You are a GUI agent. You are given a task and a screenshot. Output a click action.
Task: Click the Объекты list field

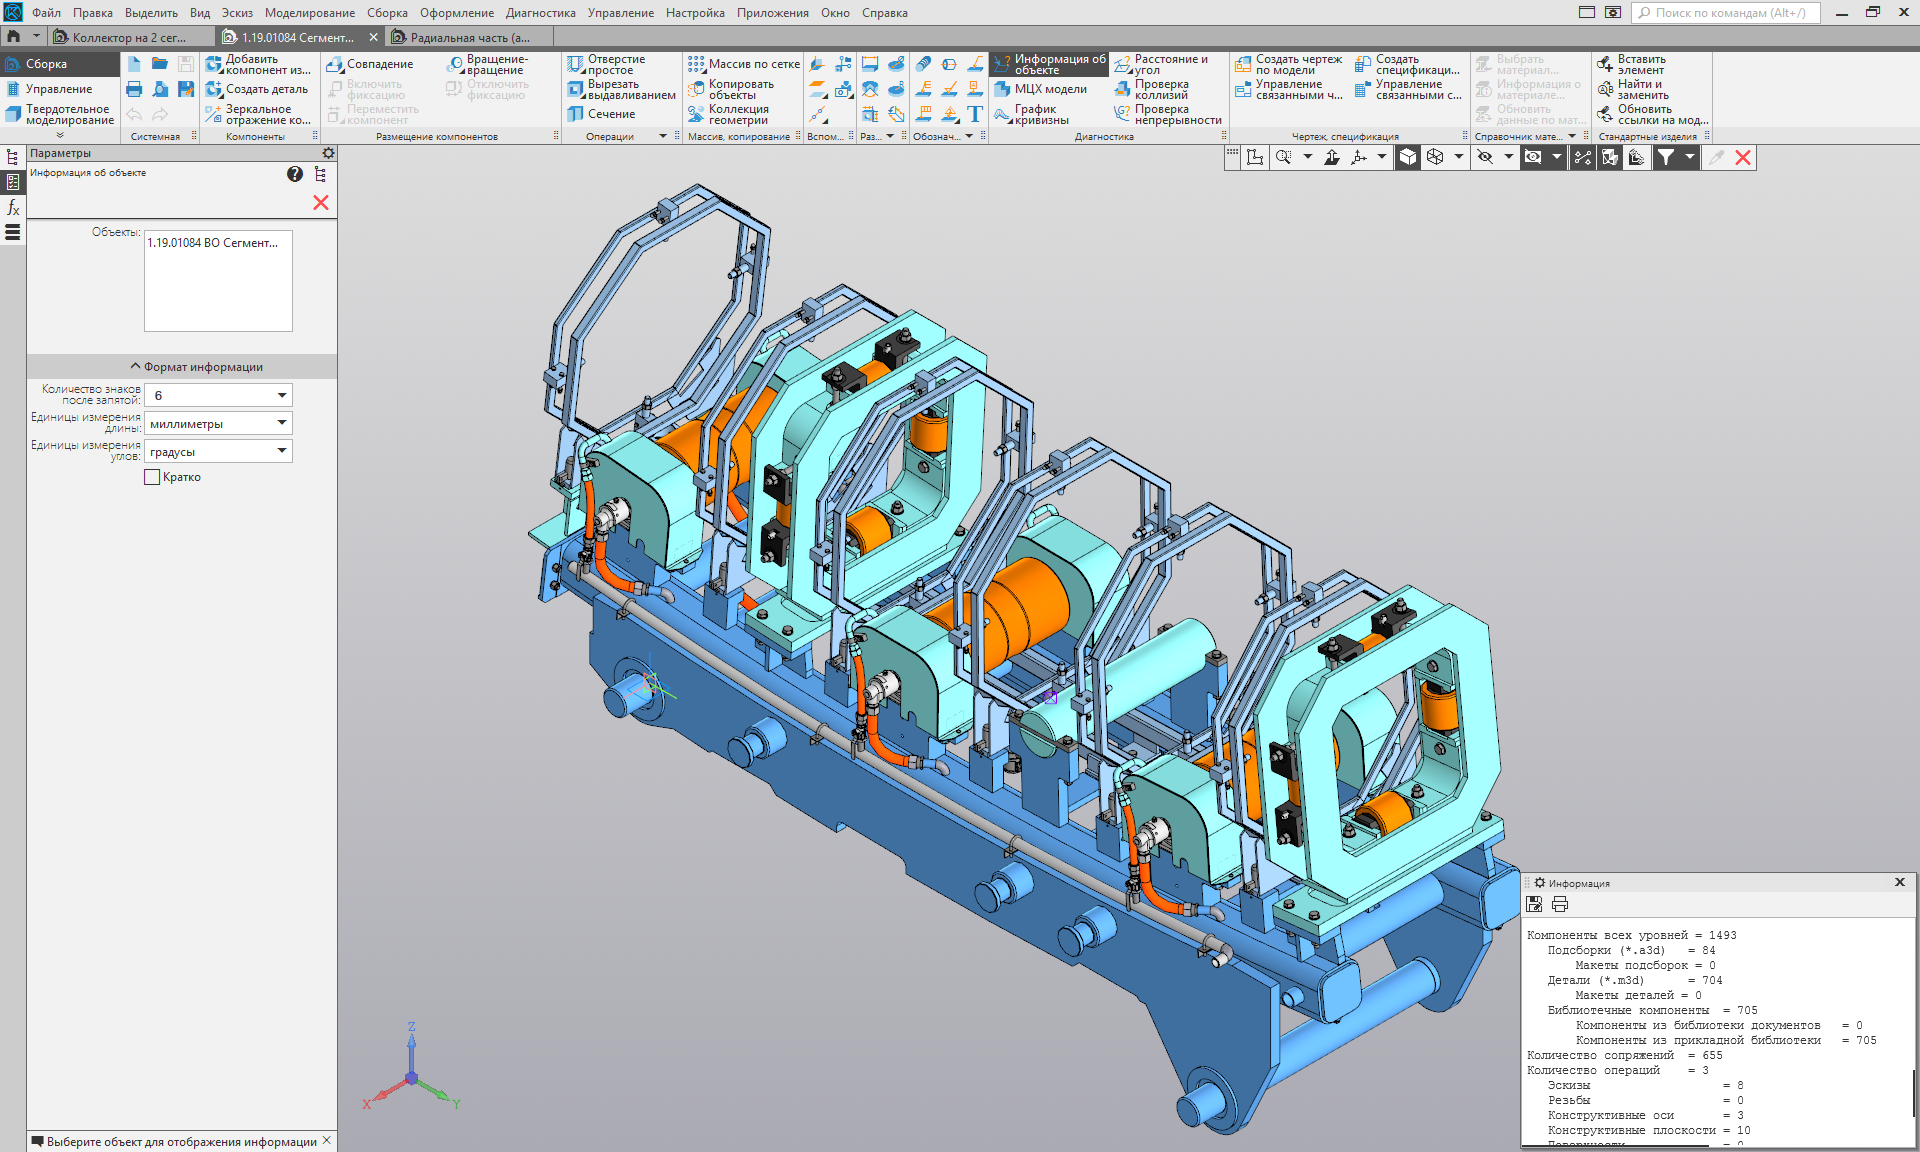[x=218, y=282]
